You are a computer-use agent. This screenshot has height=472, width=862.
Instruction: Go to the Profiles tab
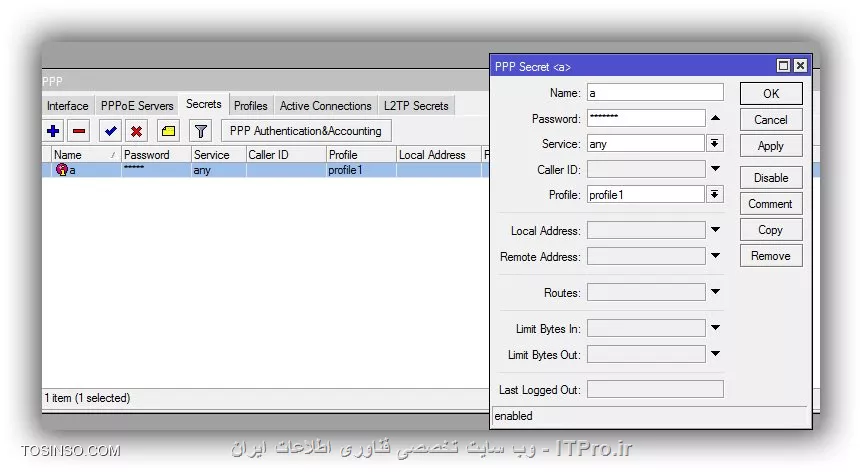point(251,105)
